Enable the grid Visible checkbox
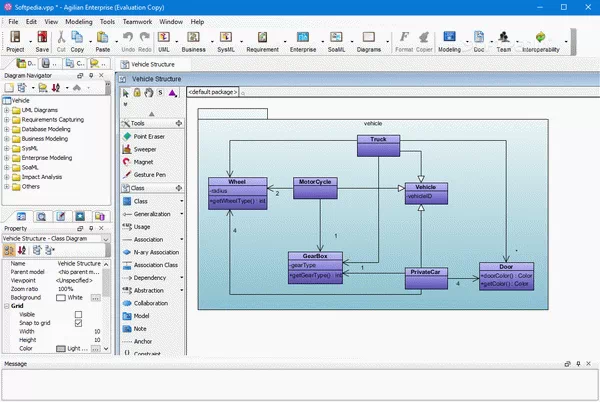This screenshot has height=402, width=600. (79, 314)
